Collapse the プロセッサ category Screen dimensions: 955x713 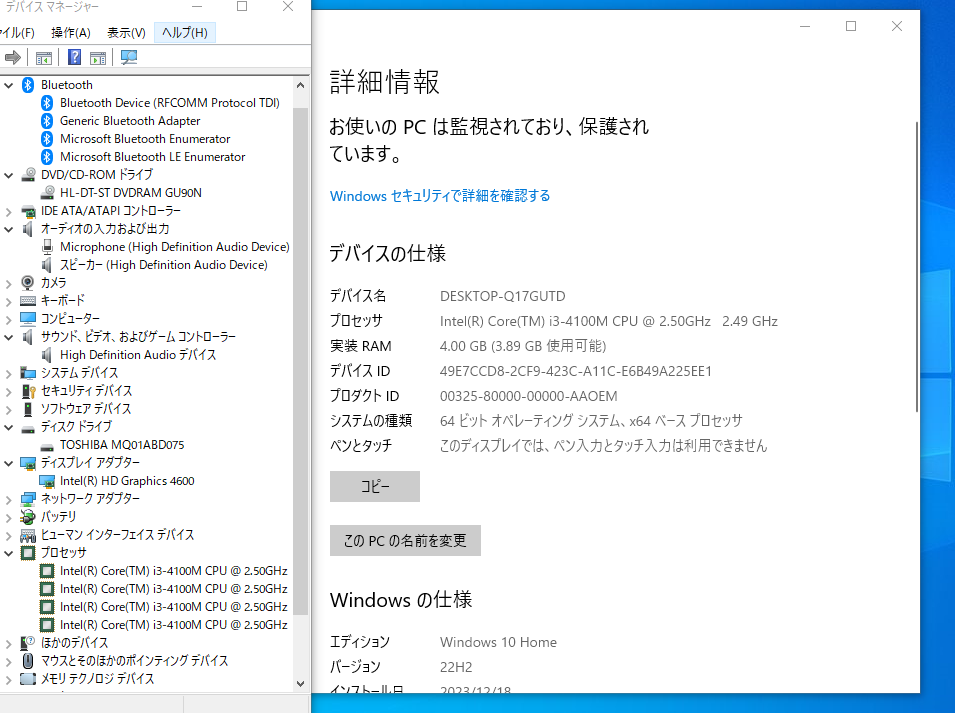click(9, 553)
